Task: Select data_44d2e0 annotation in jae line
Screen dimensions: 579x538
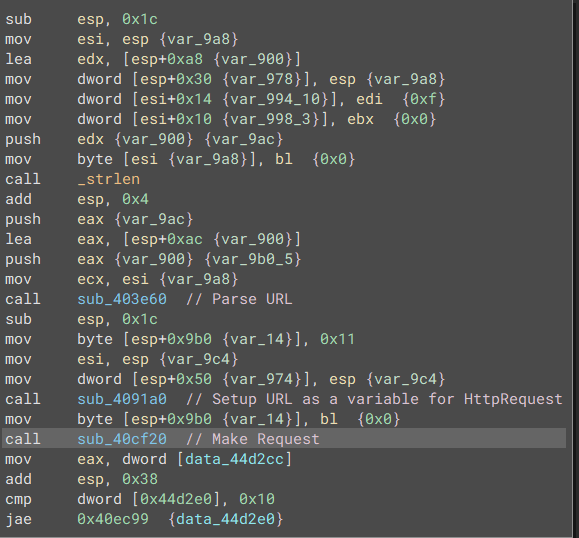Action: point(225,519)
